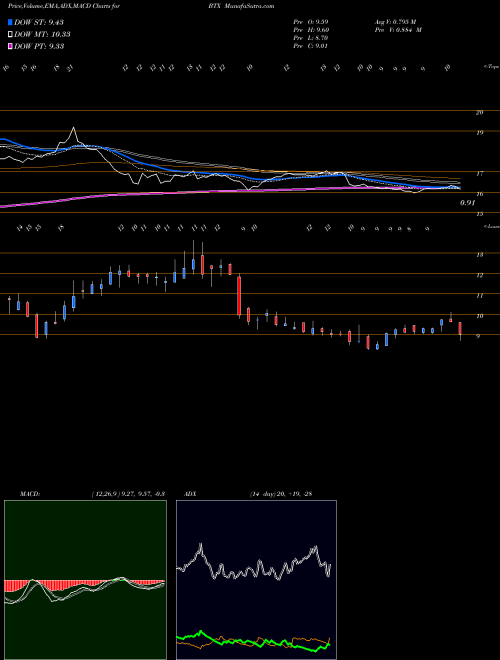Select the 'DOW MT: 10.33' legend label
Image resolution: width=500 pixels, height=660 pixels.
point(42,35)
